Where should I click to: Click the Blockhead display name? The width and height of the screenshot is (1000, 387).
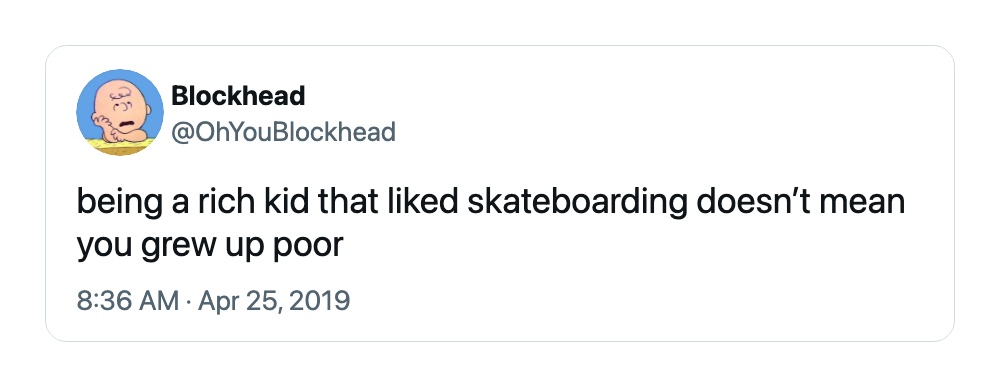pos(238,96)
